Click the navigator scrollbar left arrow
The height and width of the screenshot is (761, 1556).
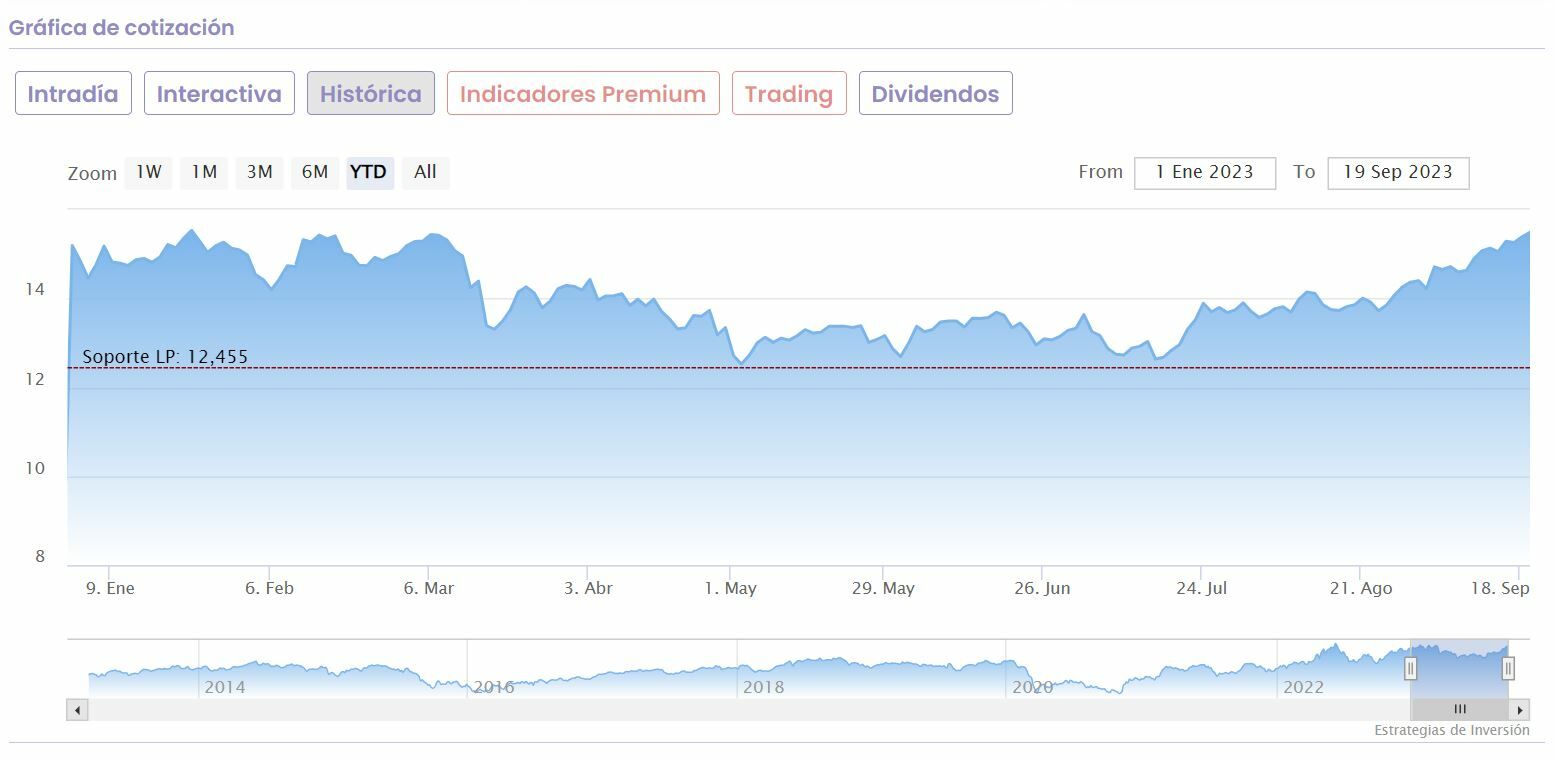pos(78,710)
